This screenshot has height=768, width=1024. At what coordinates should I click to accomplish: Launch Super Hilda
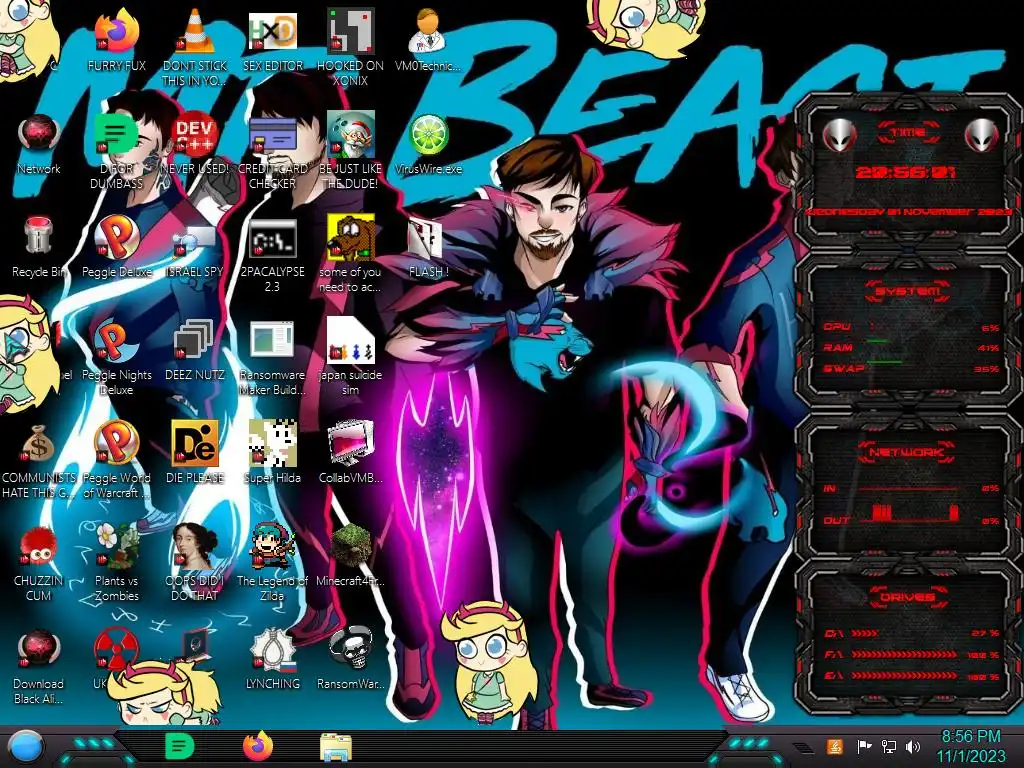point(273,444)
